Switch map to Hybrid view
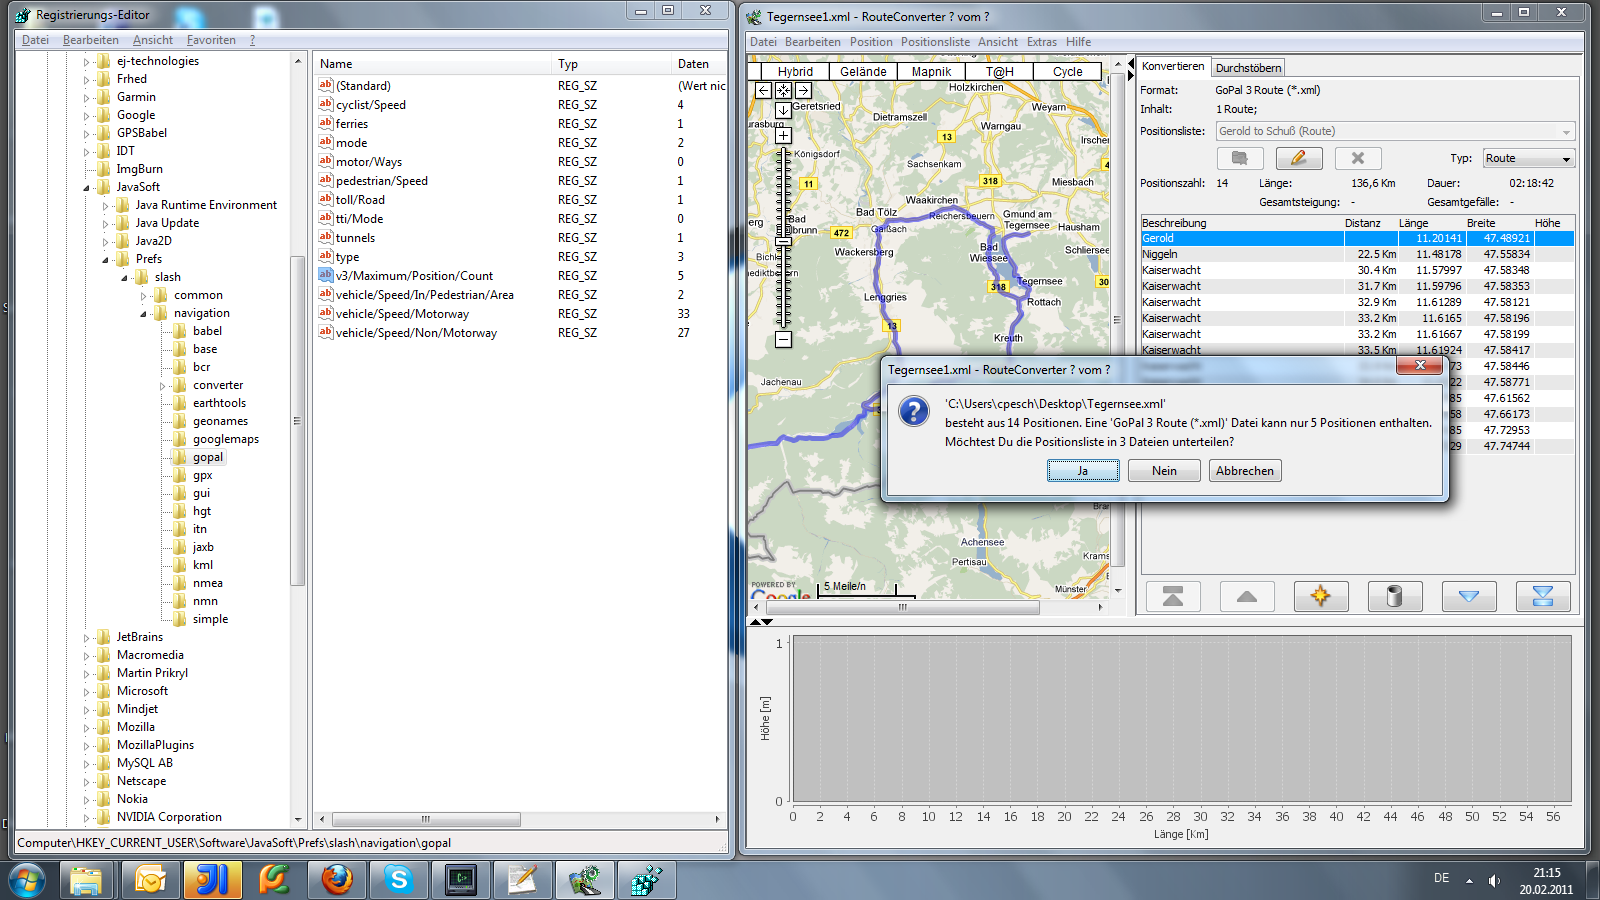 (x=795, y=72)
